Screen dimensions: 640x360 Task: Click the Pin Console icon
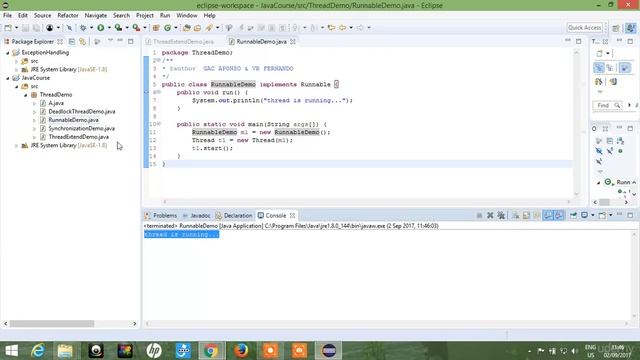573,215
